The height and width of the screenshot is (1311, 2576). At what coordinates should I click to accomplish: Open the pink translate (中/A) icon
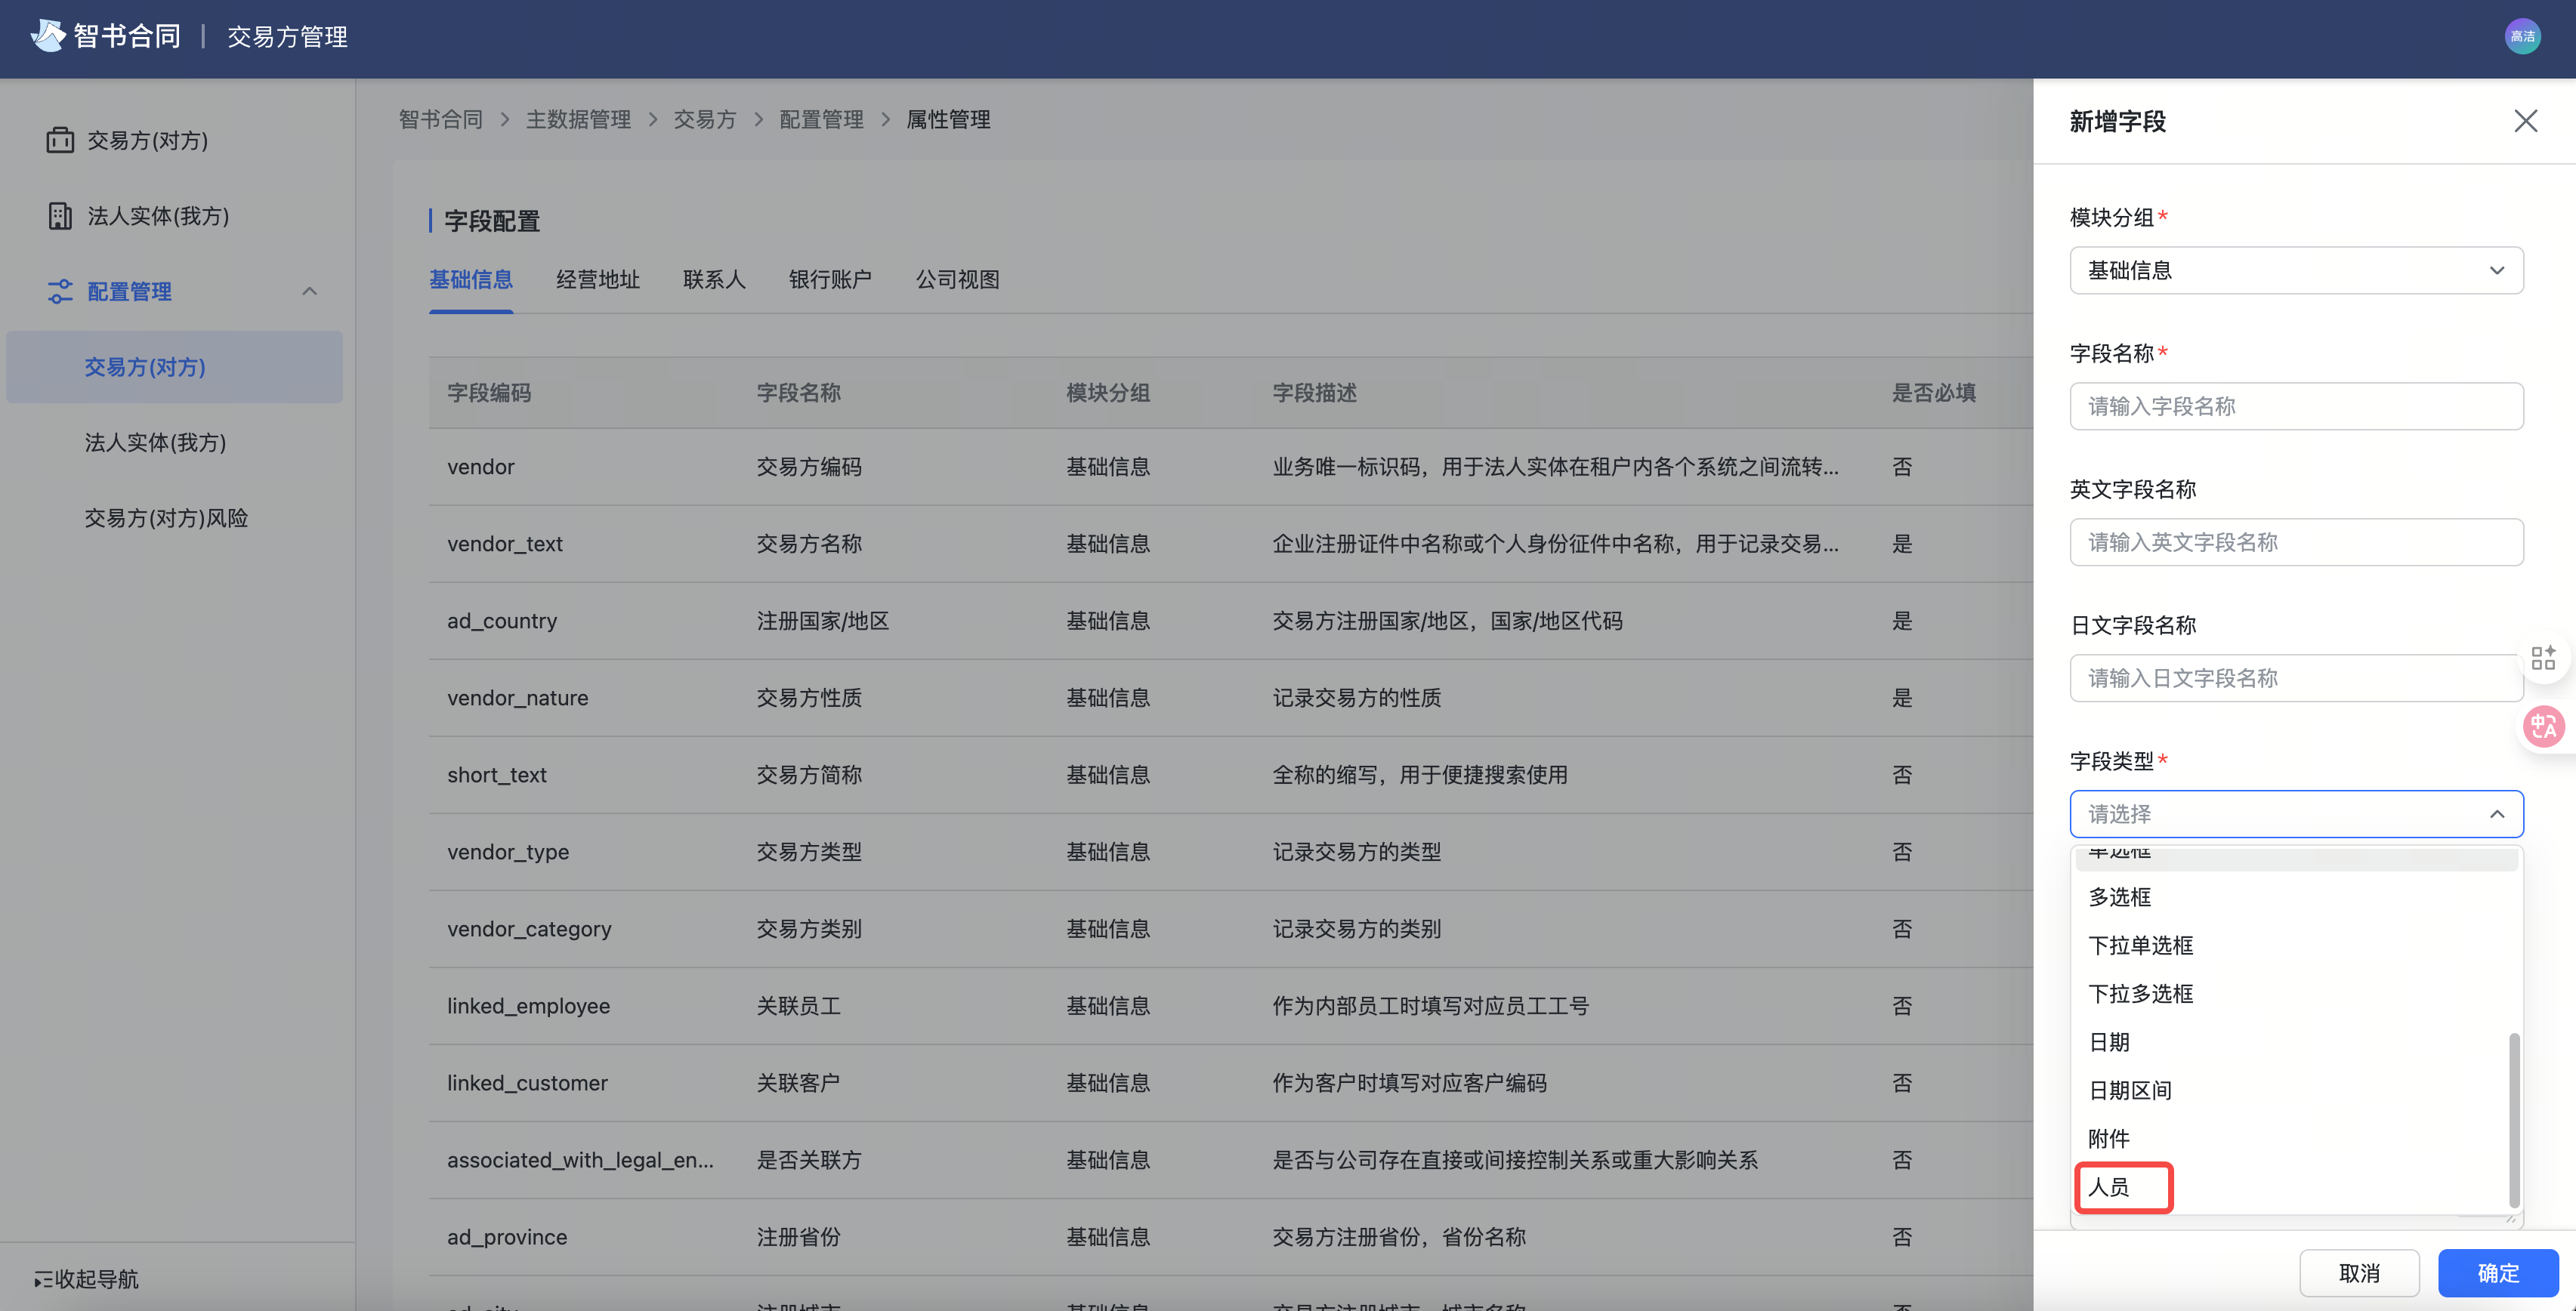tap(2545, 726)
